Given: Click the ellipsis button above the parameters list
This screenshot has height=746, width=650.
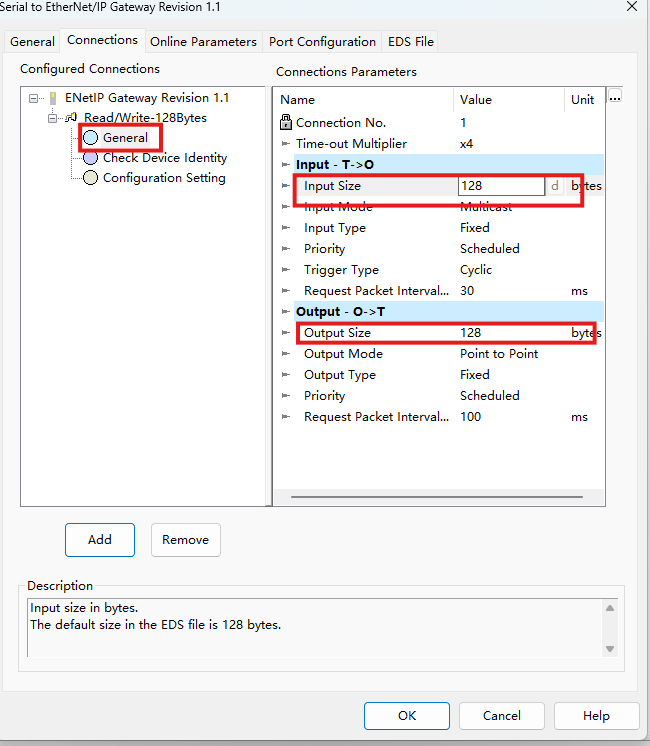Looking at the screenshot, I should pyautogui.click(x=615, y=97).
